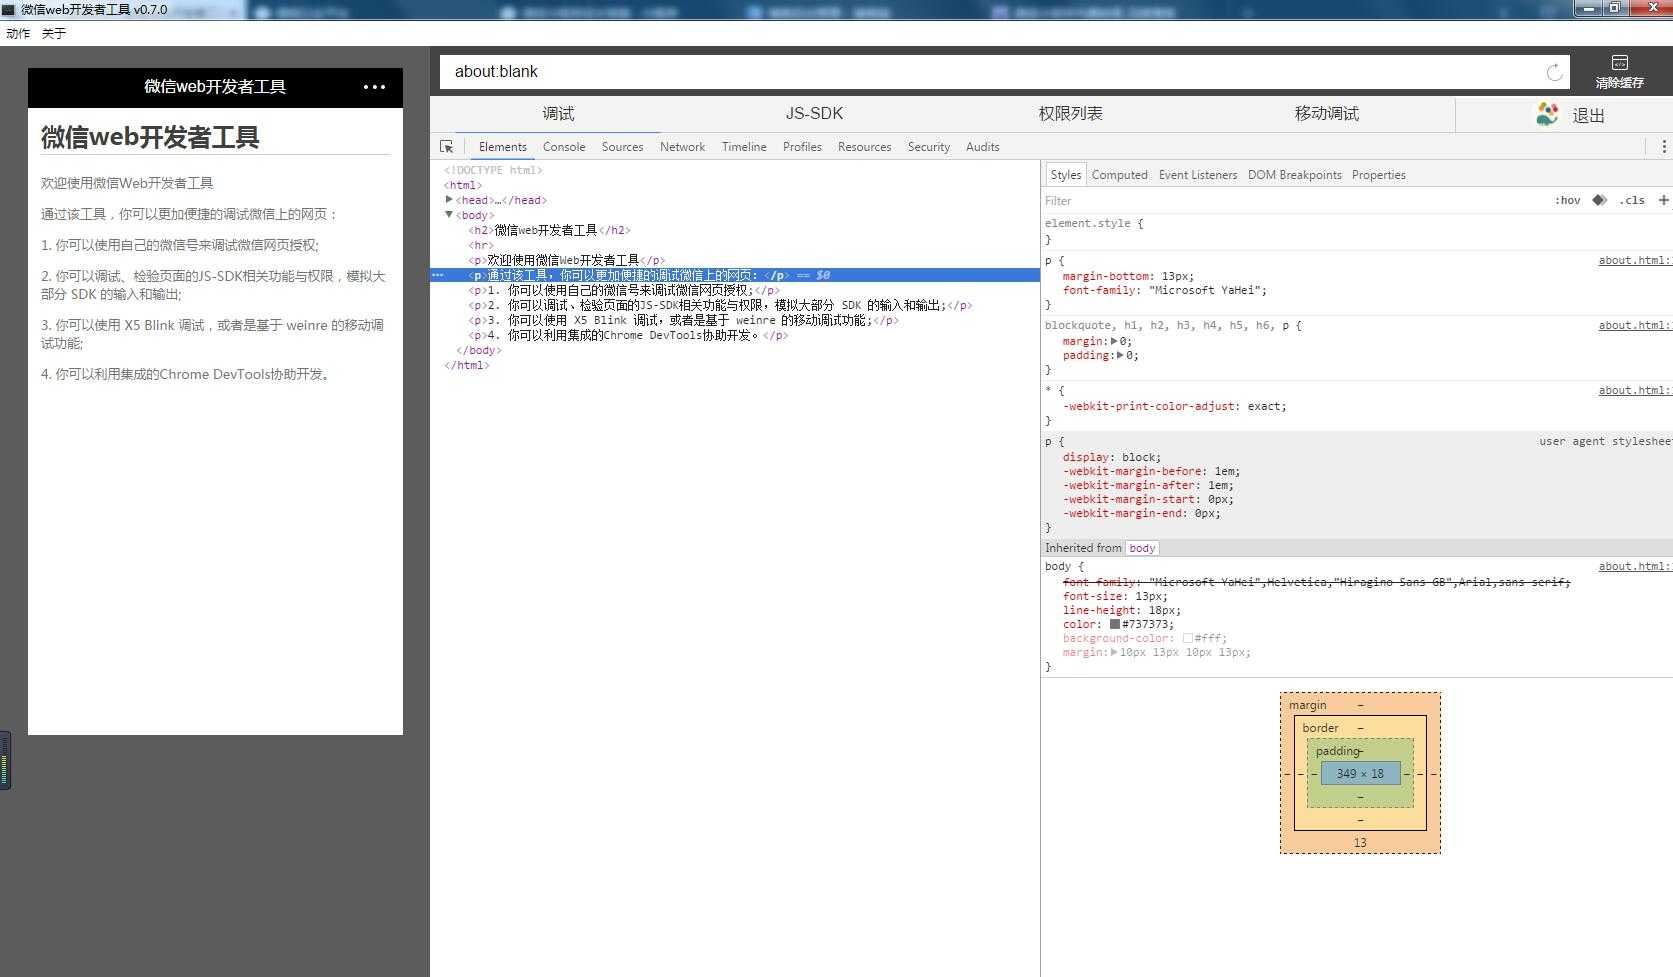Open the Security panel tab
This screenshot has height=977, width=1673.
tap(929, 147)
